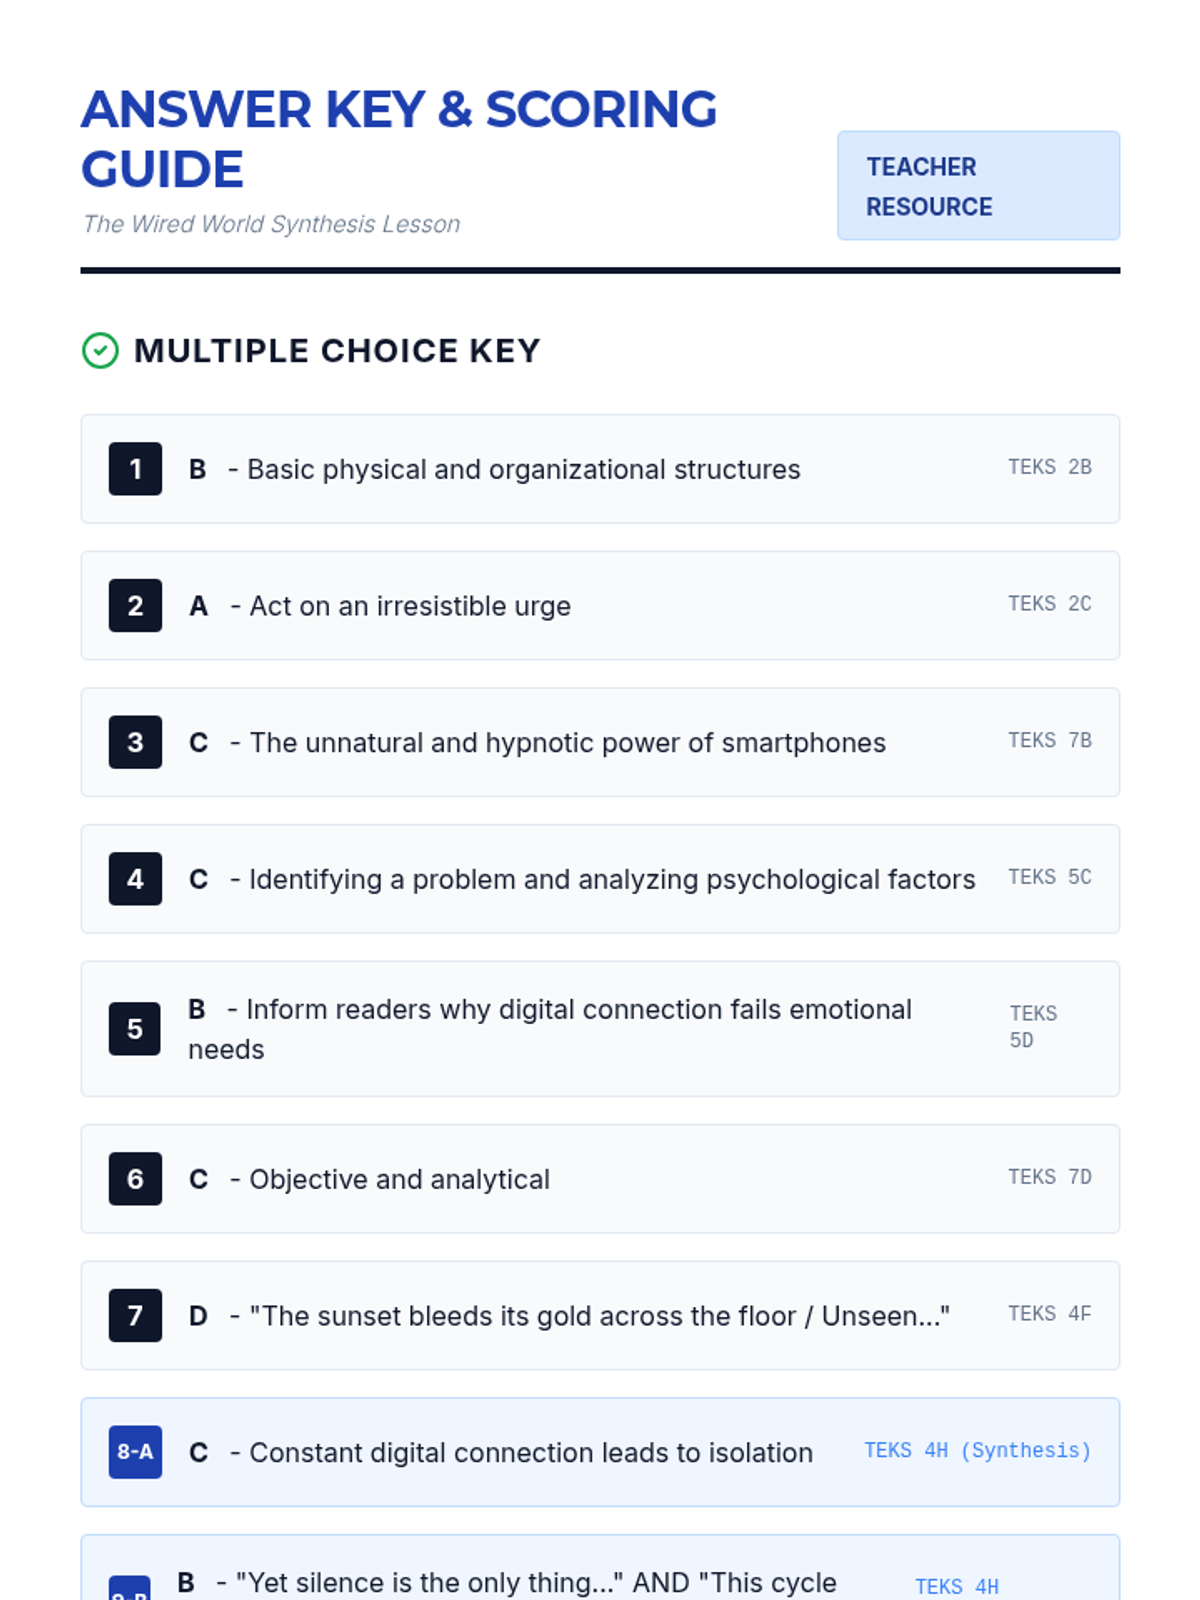Viewport: 1200px width, 1600px height.
Task: Click the Answer Key & Scoring Guide title
Action: (x=398, y=139)
